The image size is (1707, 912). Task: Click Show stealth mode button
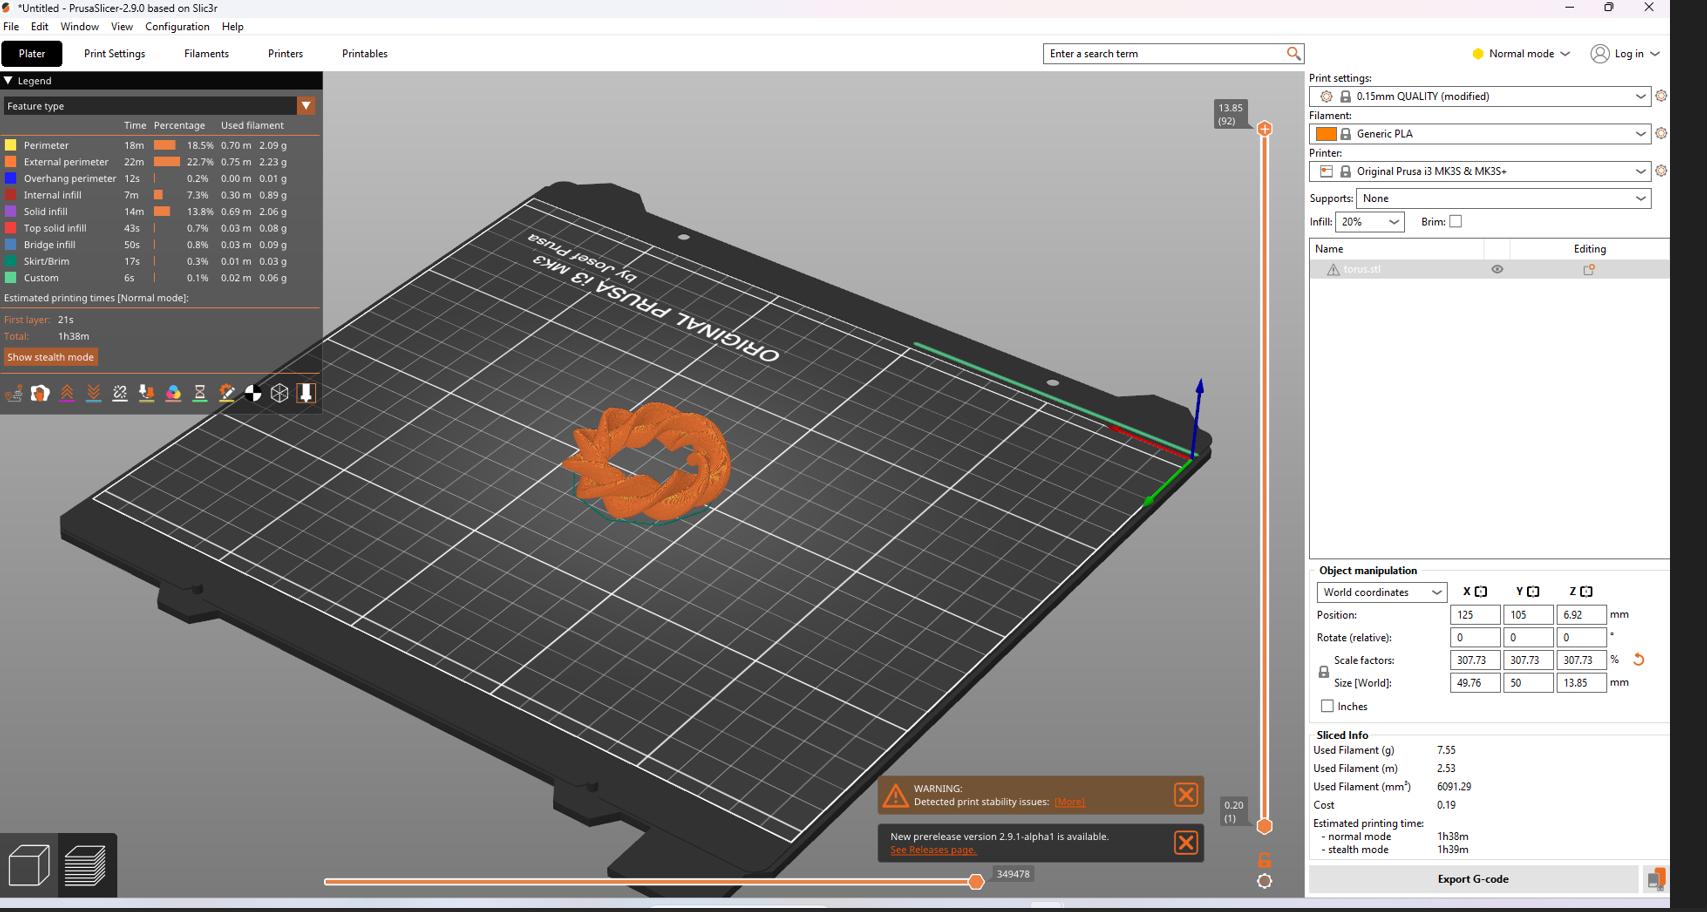pos(50,357)
